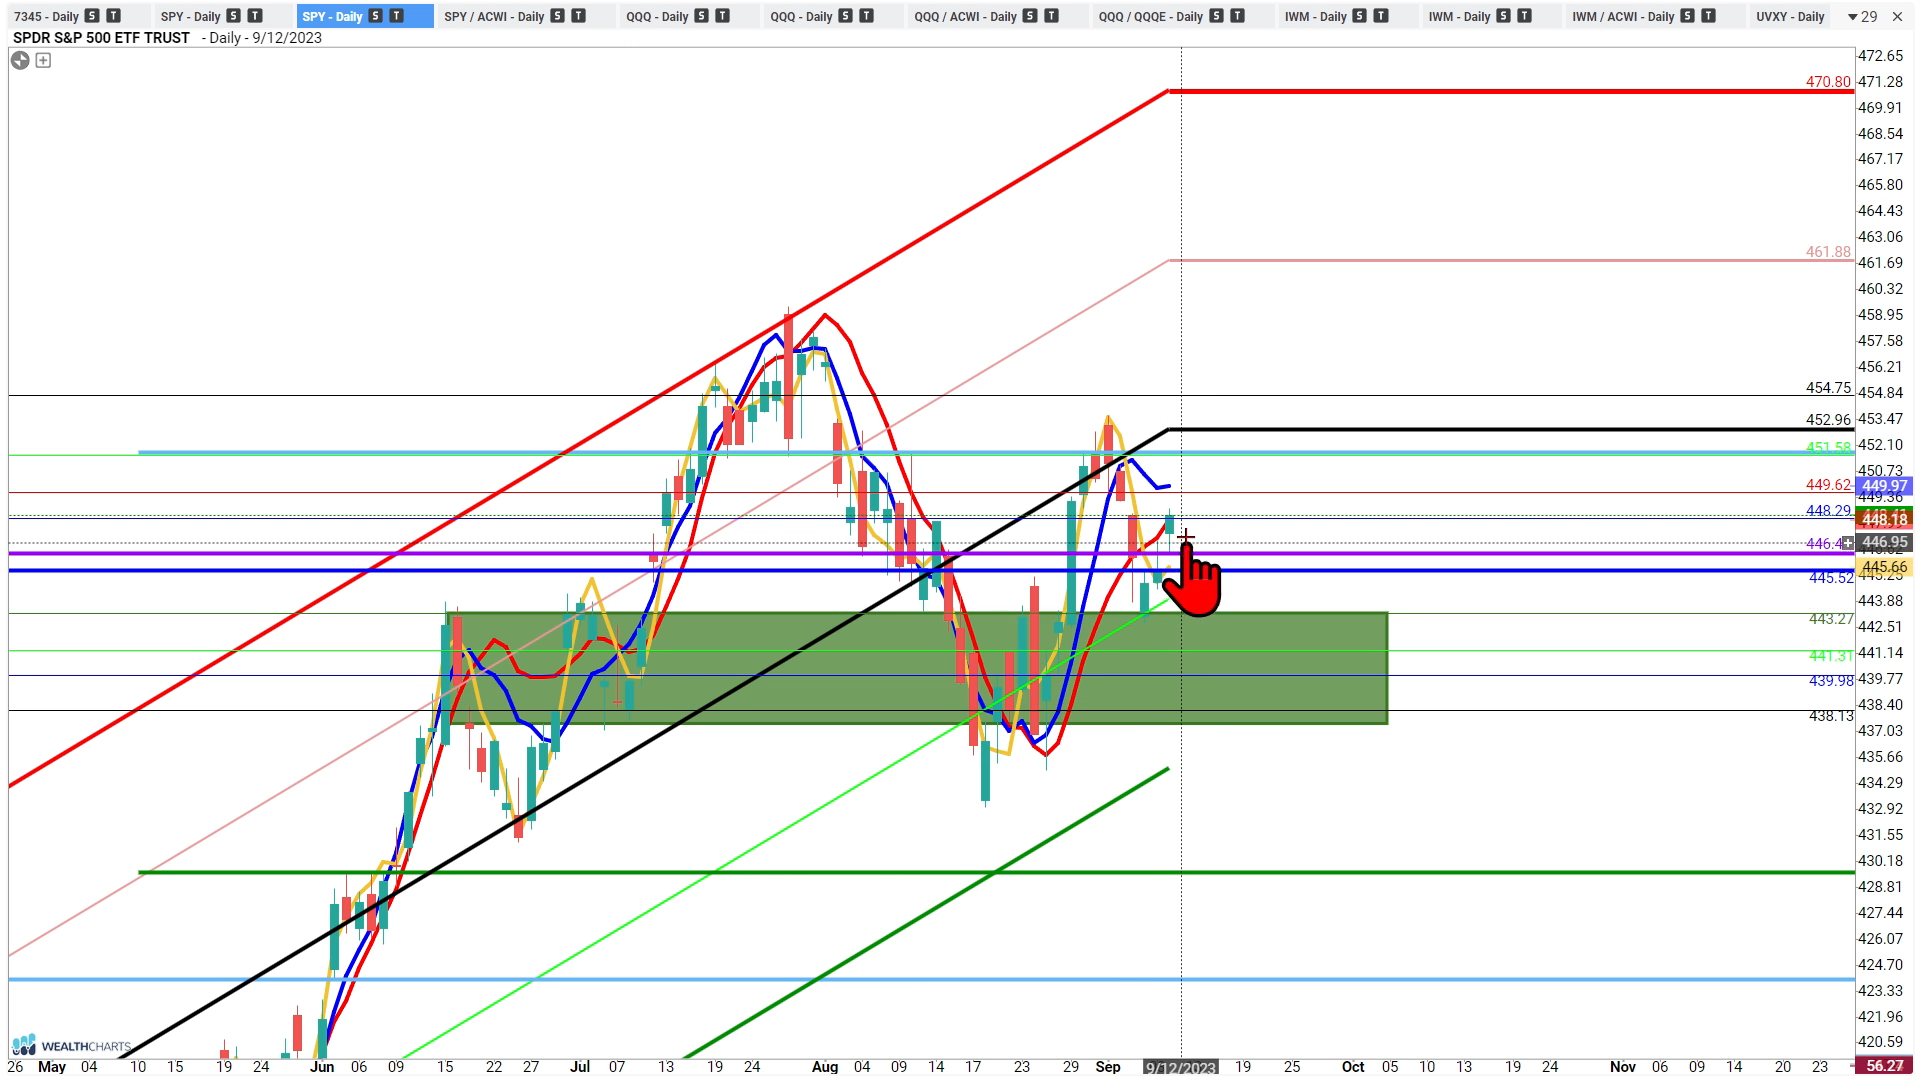Screen dimensions: 1920x1080
Task: Click the plus box icon below the chart title
Action: [x=43, y=60]
